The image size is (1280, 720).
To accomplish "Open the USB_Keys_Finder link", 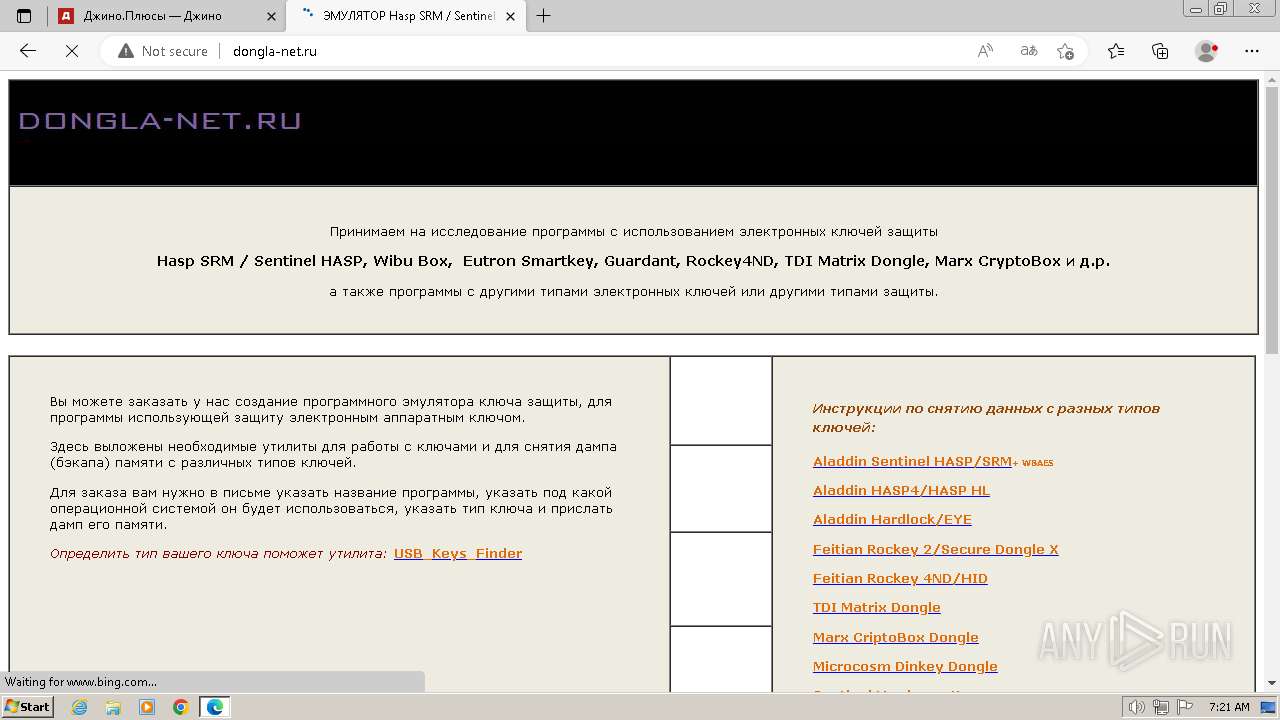I will pos(458,553).
